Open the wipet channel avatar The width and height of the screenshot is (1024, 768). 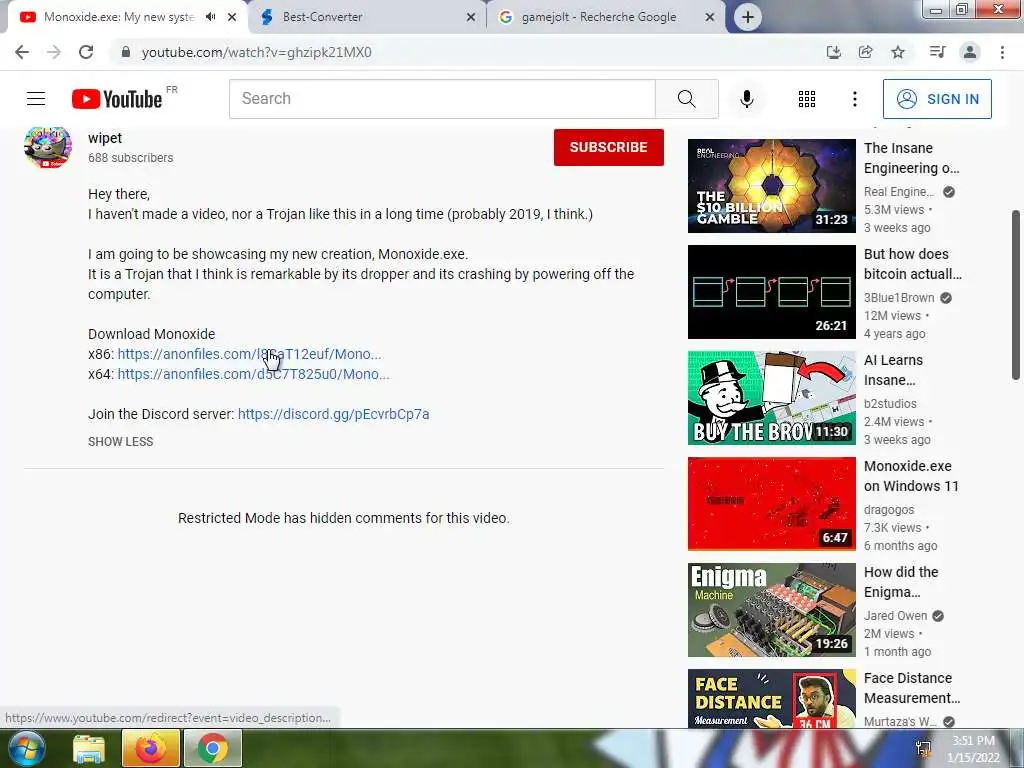tap(48, 147)
